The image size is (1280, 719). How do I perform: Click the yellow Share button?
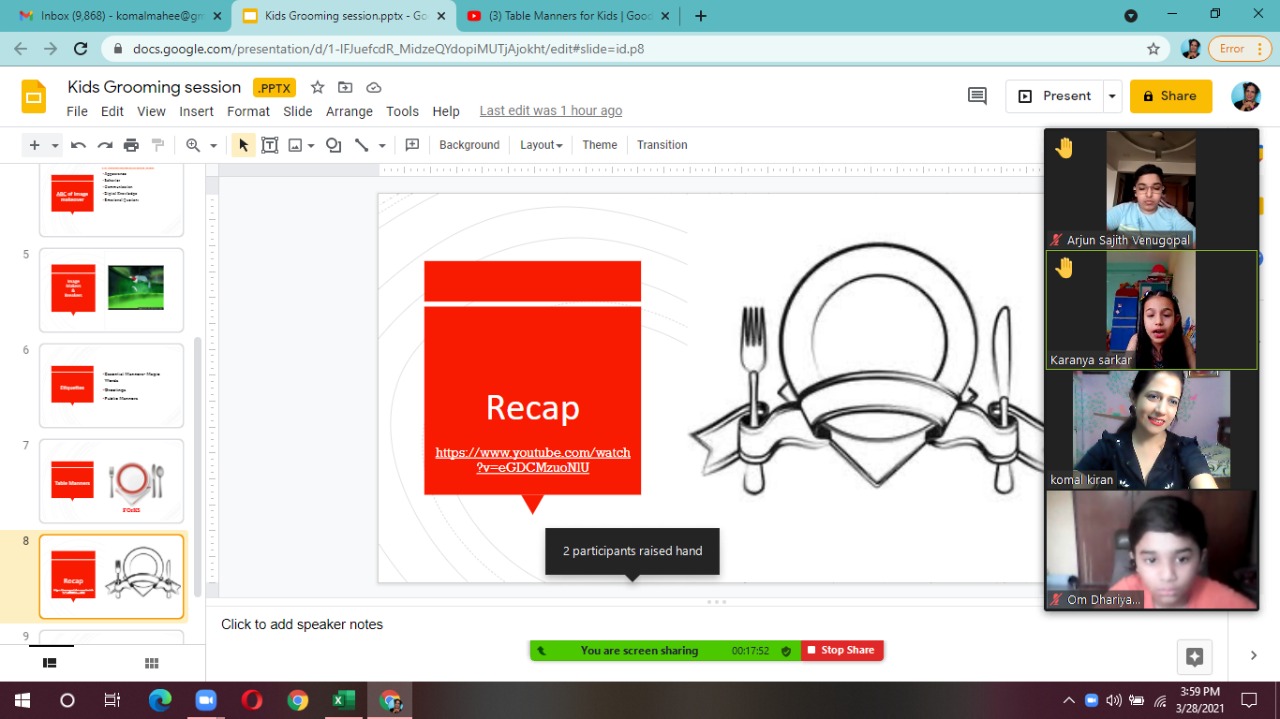click(x=1170, y=96)
